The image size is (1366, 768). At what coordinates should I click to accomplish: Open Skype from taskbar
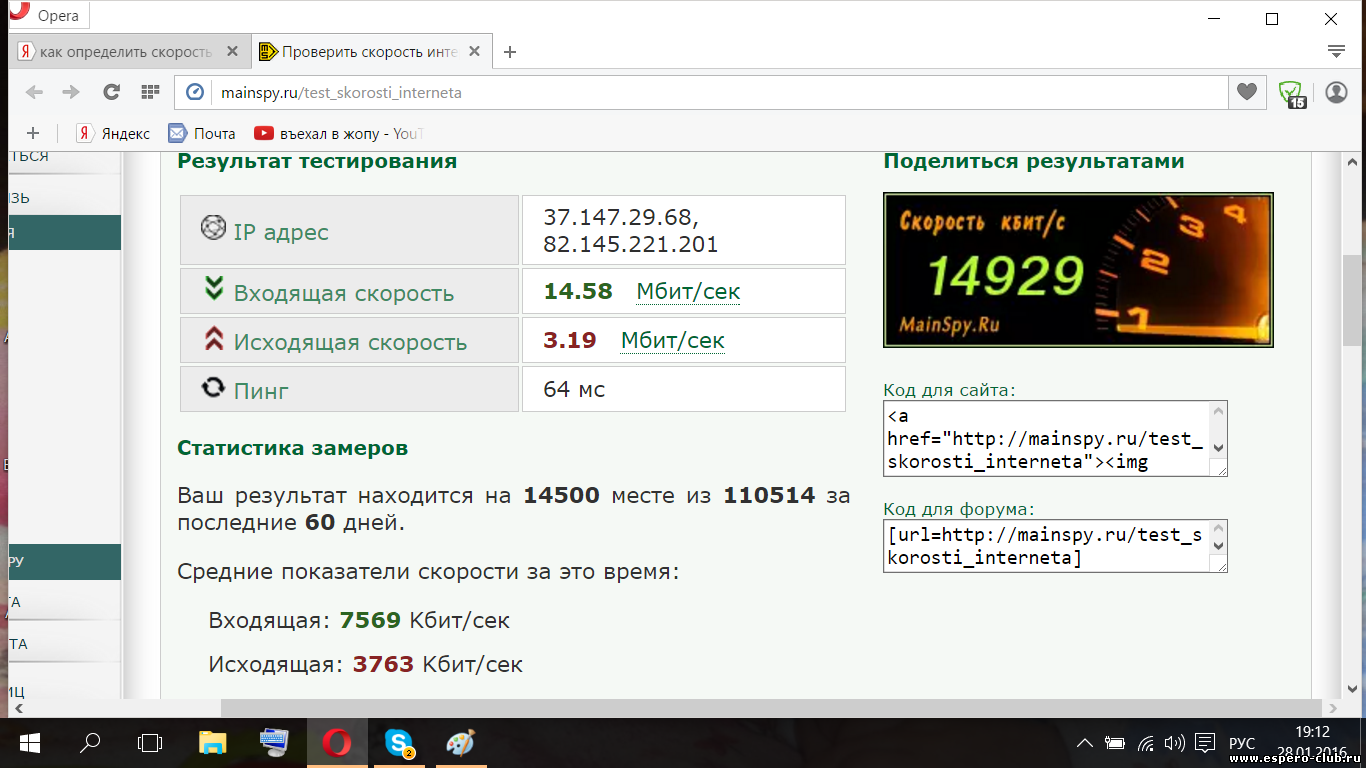400,743
